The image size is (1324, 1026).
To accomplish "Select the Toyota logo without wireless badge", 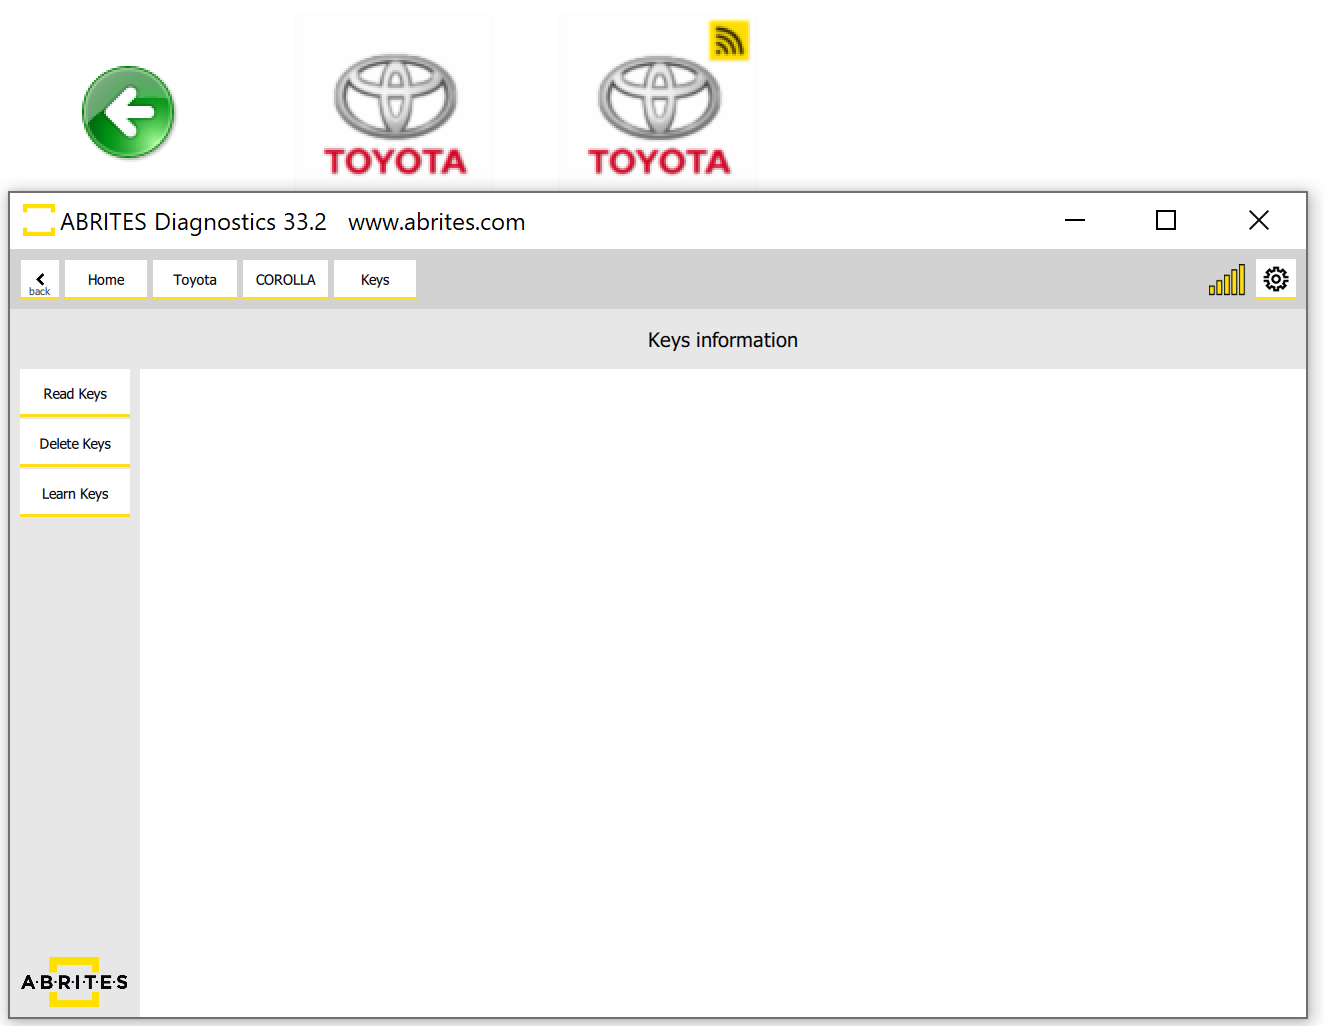I will [x=395, y=115].
